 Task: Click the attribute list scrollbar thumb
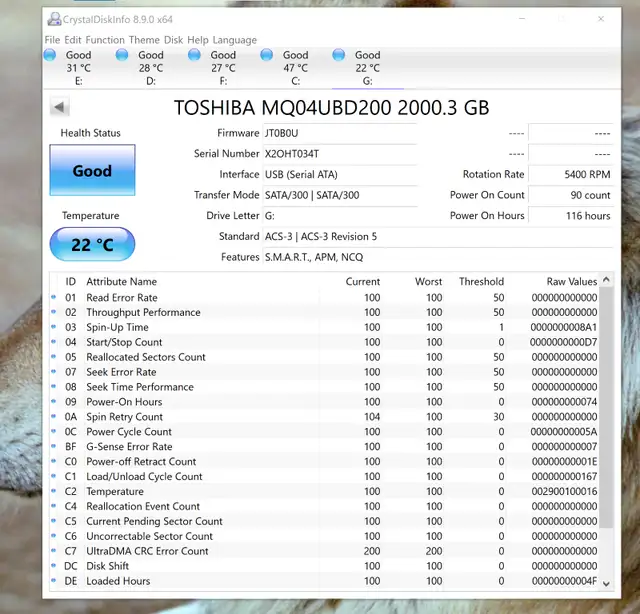[x=607, y=407]
